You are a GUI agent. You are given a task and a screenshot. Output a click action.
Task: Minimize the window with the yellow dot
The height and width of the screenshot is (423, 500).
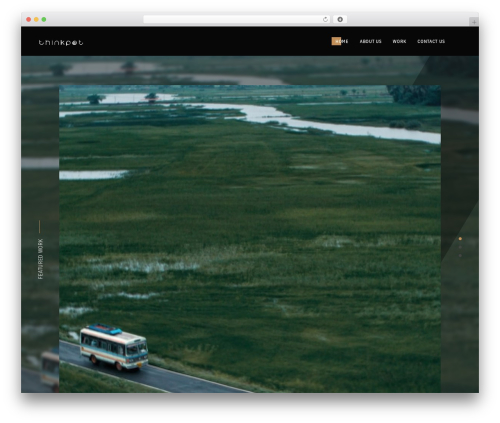point(36,19)
